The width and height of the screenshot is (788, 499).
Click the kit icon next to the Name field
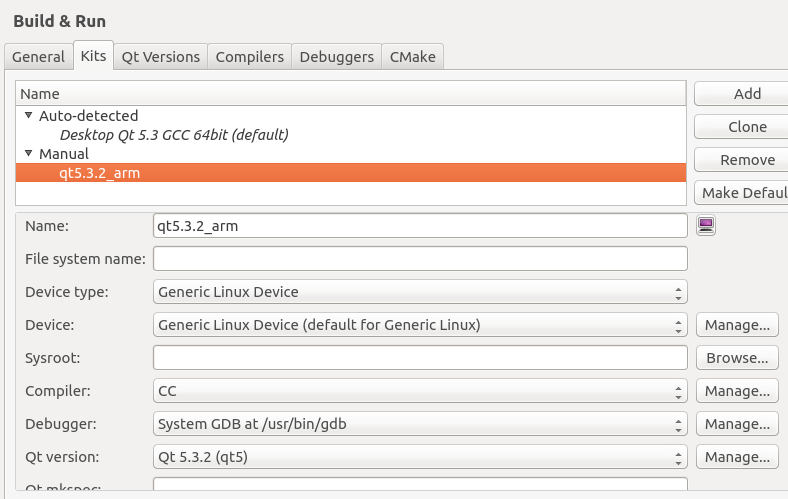tap(706, 226)
